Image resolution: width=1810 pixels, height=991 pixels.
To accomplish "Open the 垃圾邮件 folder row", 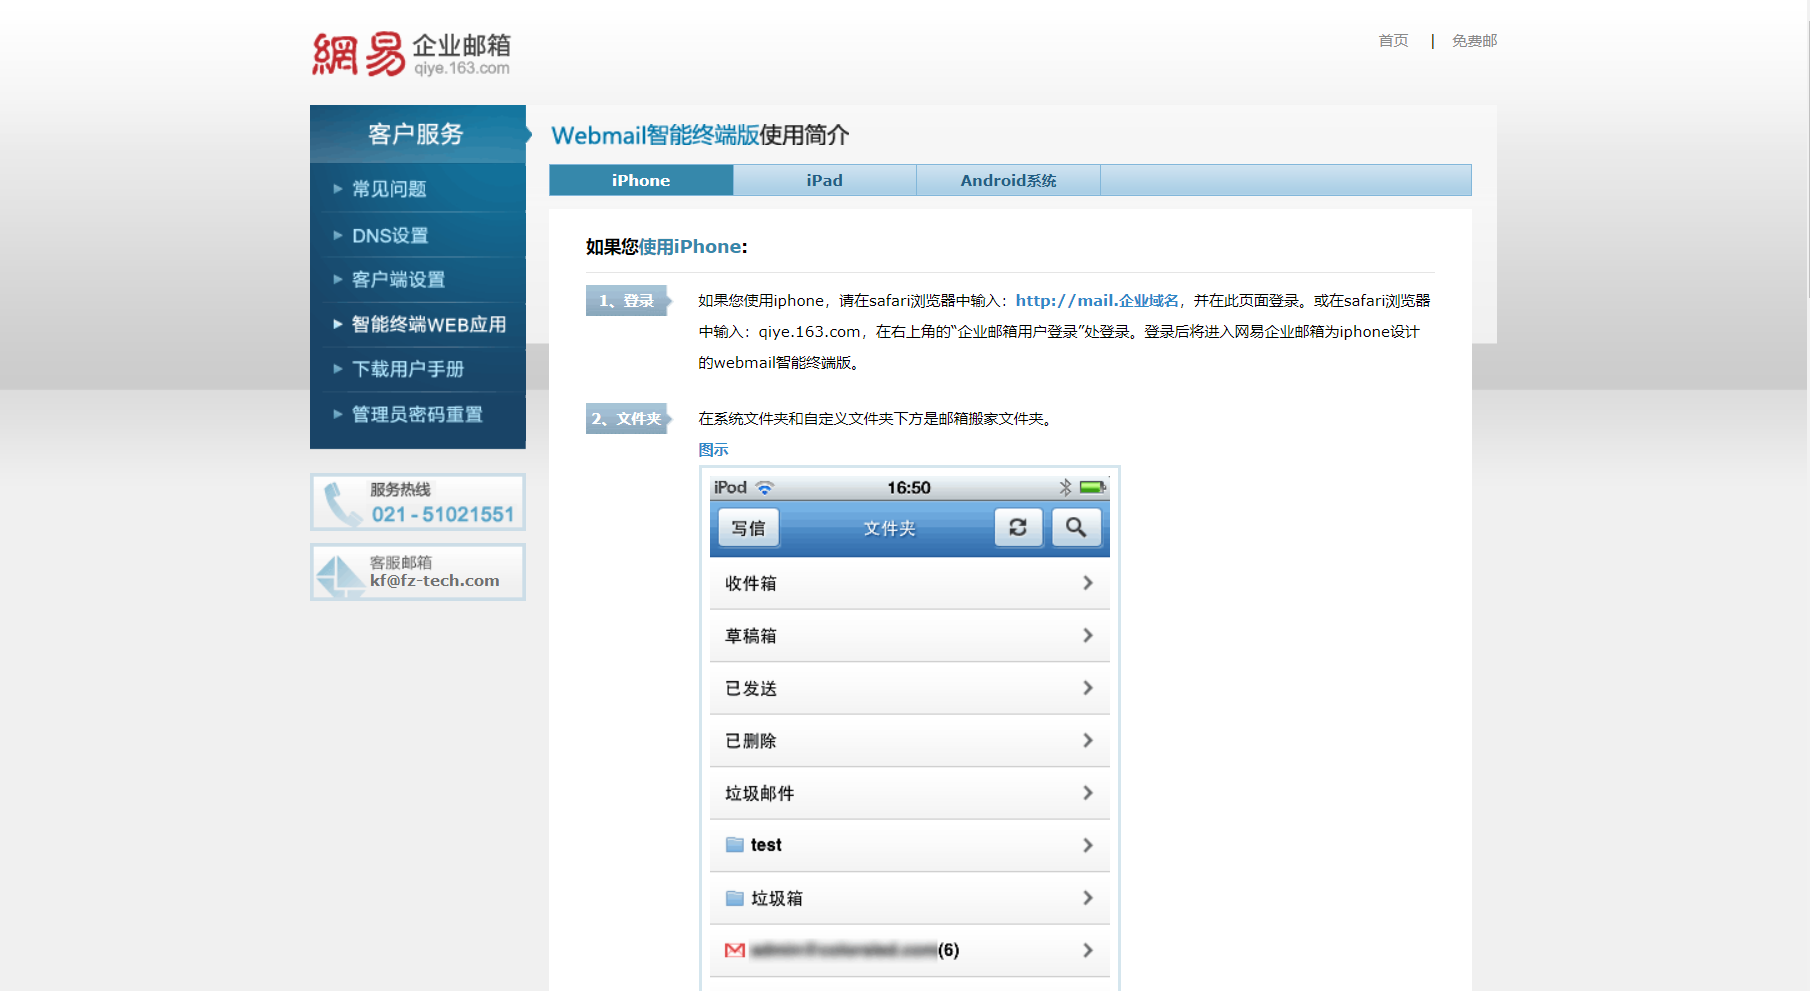I will (x=910, y=793).
